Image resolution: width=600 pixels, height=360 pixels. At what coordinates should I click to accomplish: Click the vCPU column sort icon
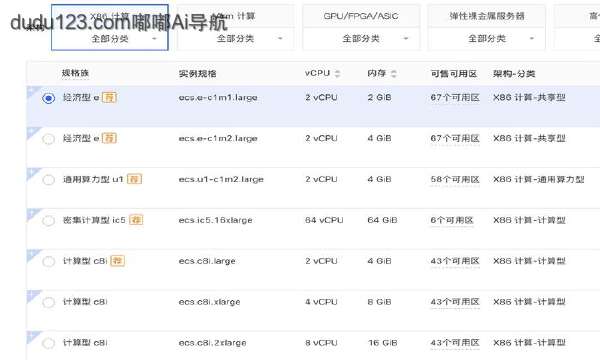point(337,73)
